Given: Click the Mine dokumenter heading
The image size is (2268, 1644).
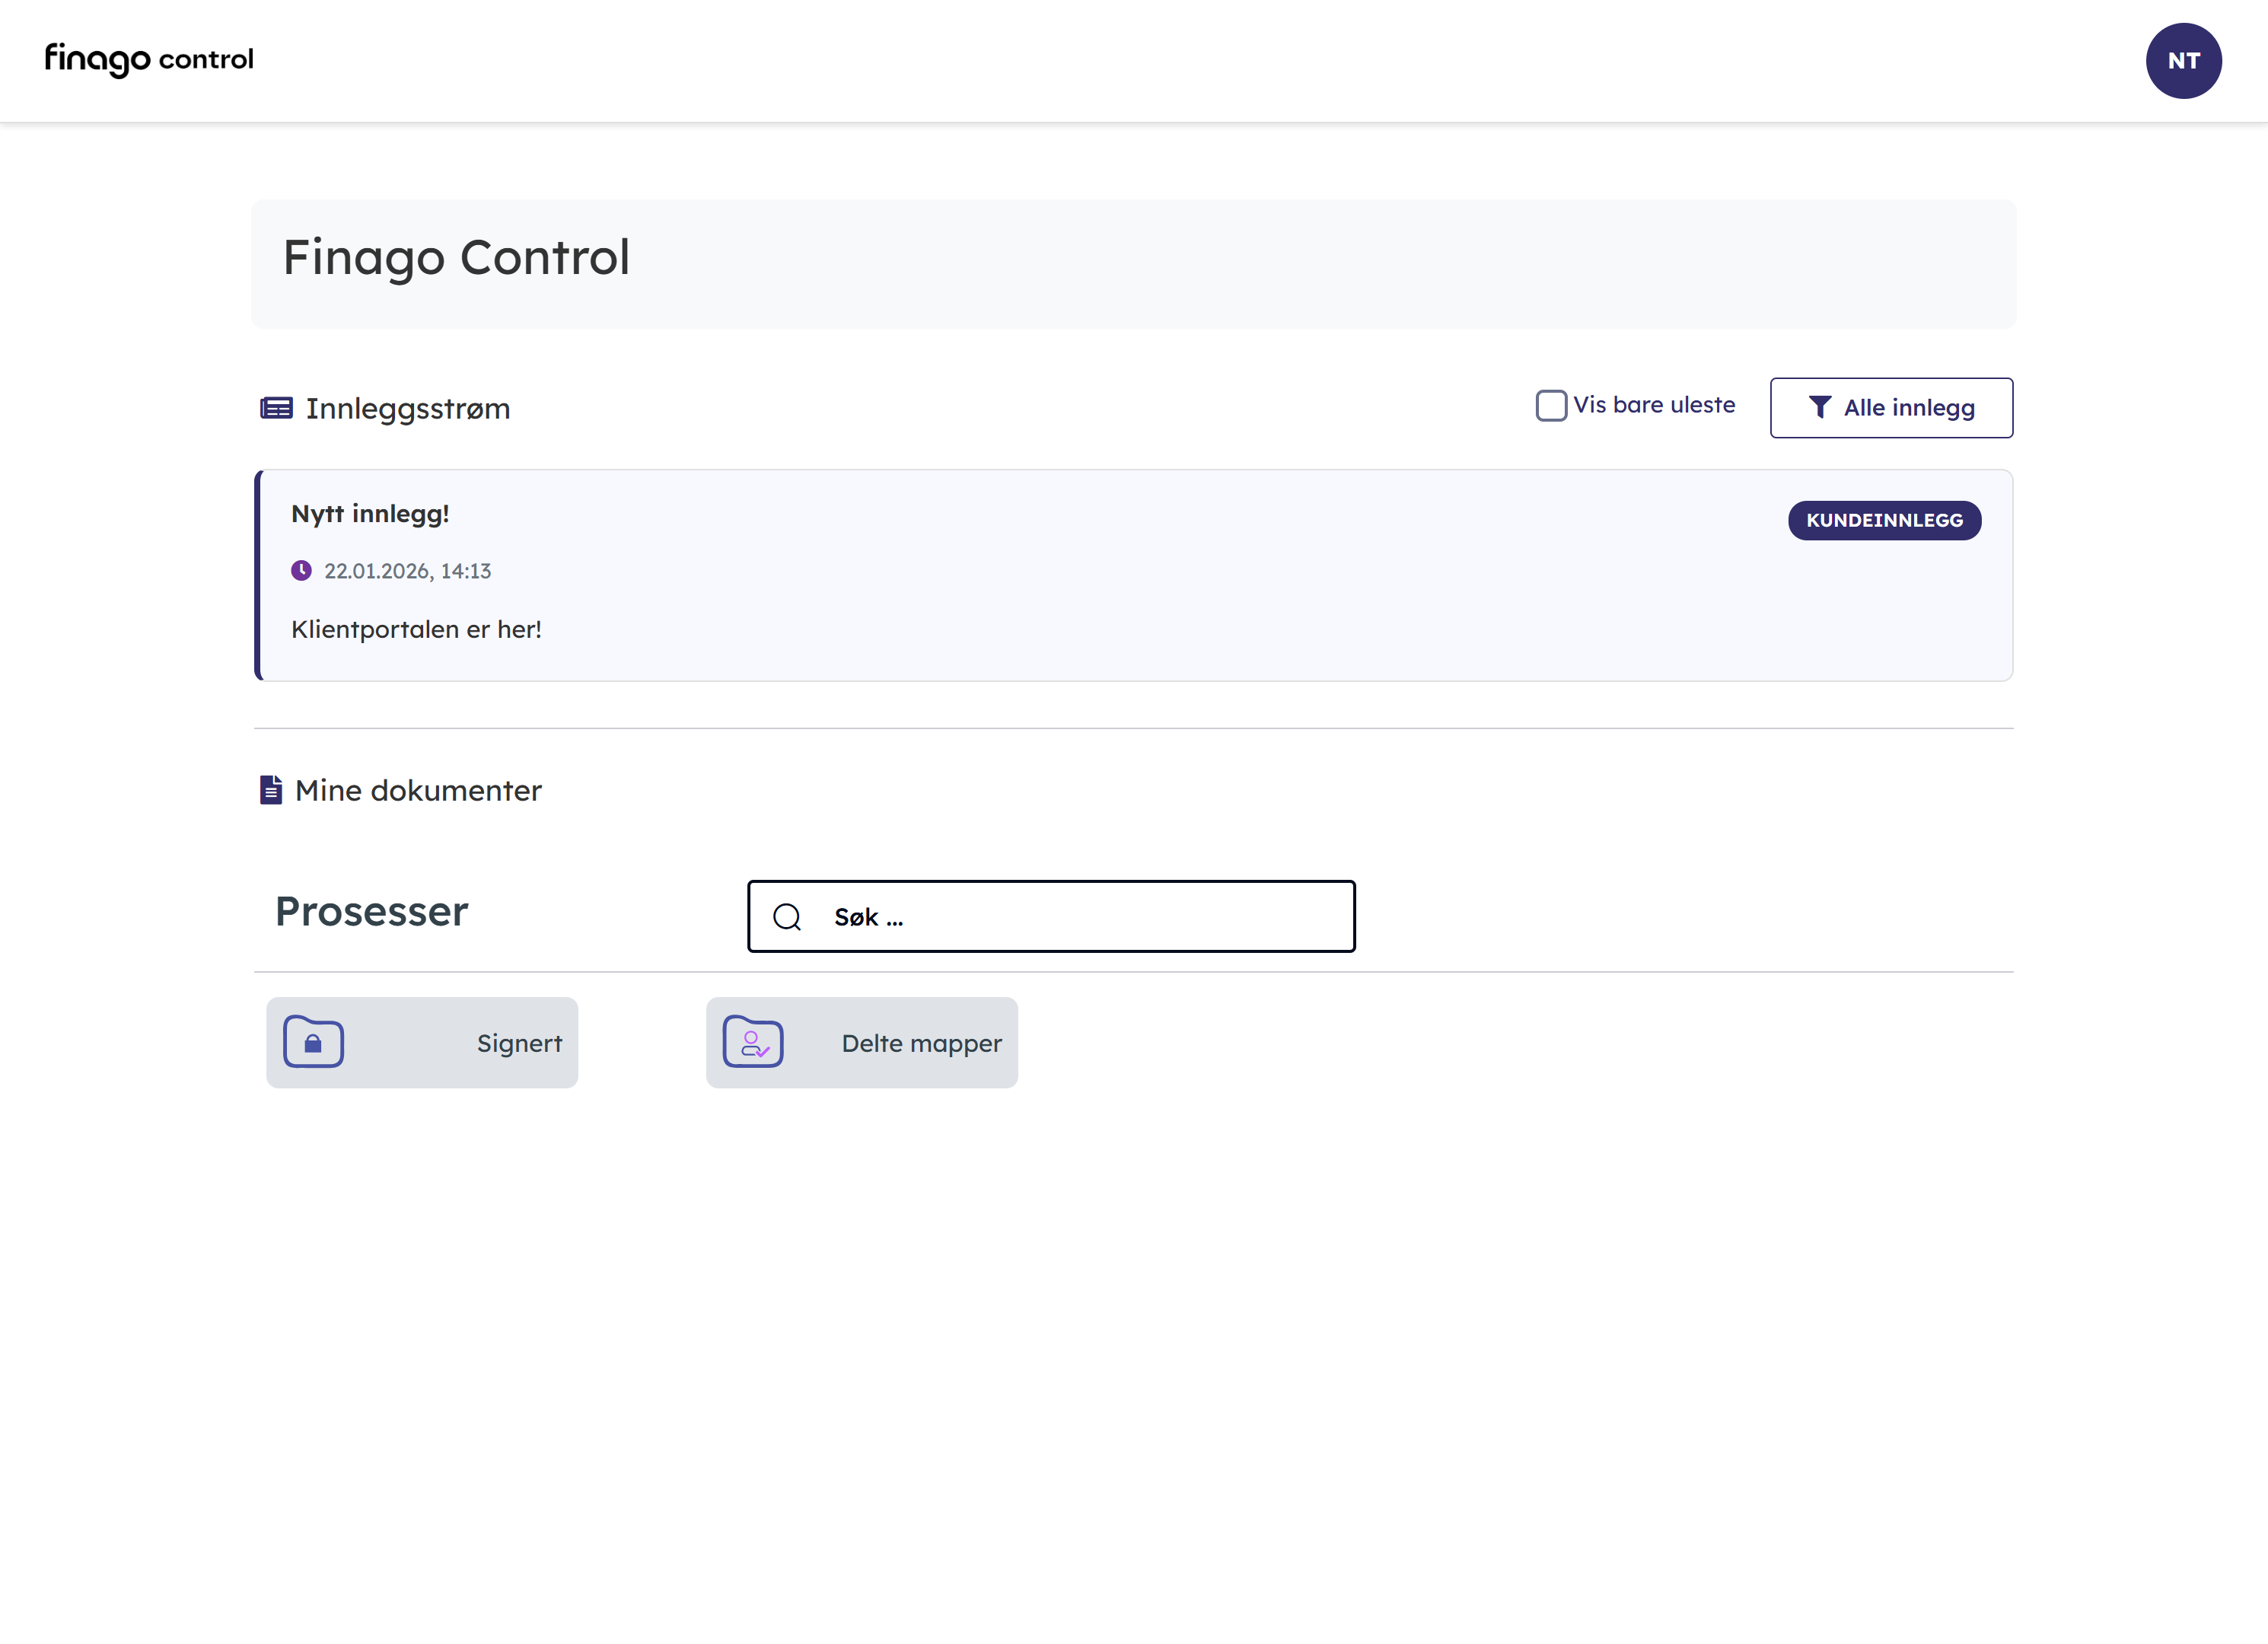Looking at the screenshot, I should click(418, 790).
